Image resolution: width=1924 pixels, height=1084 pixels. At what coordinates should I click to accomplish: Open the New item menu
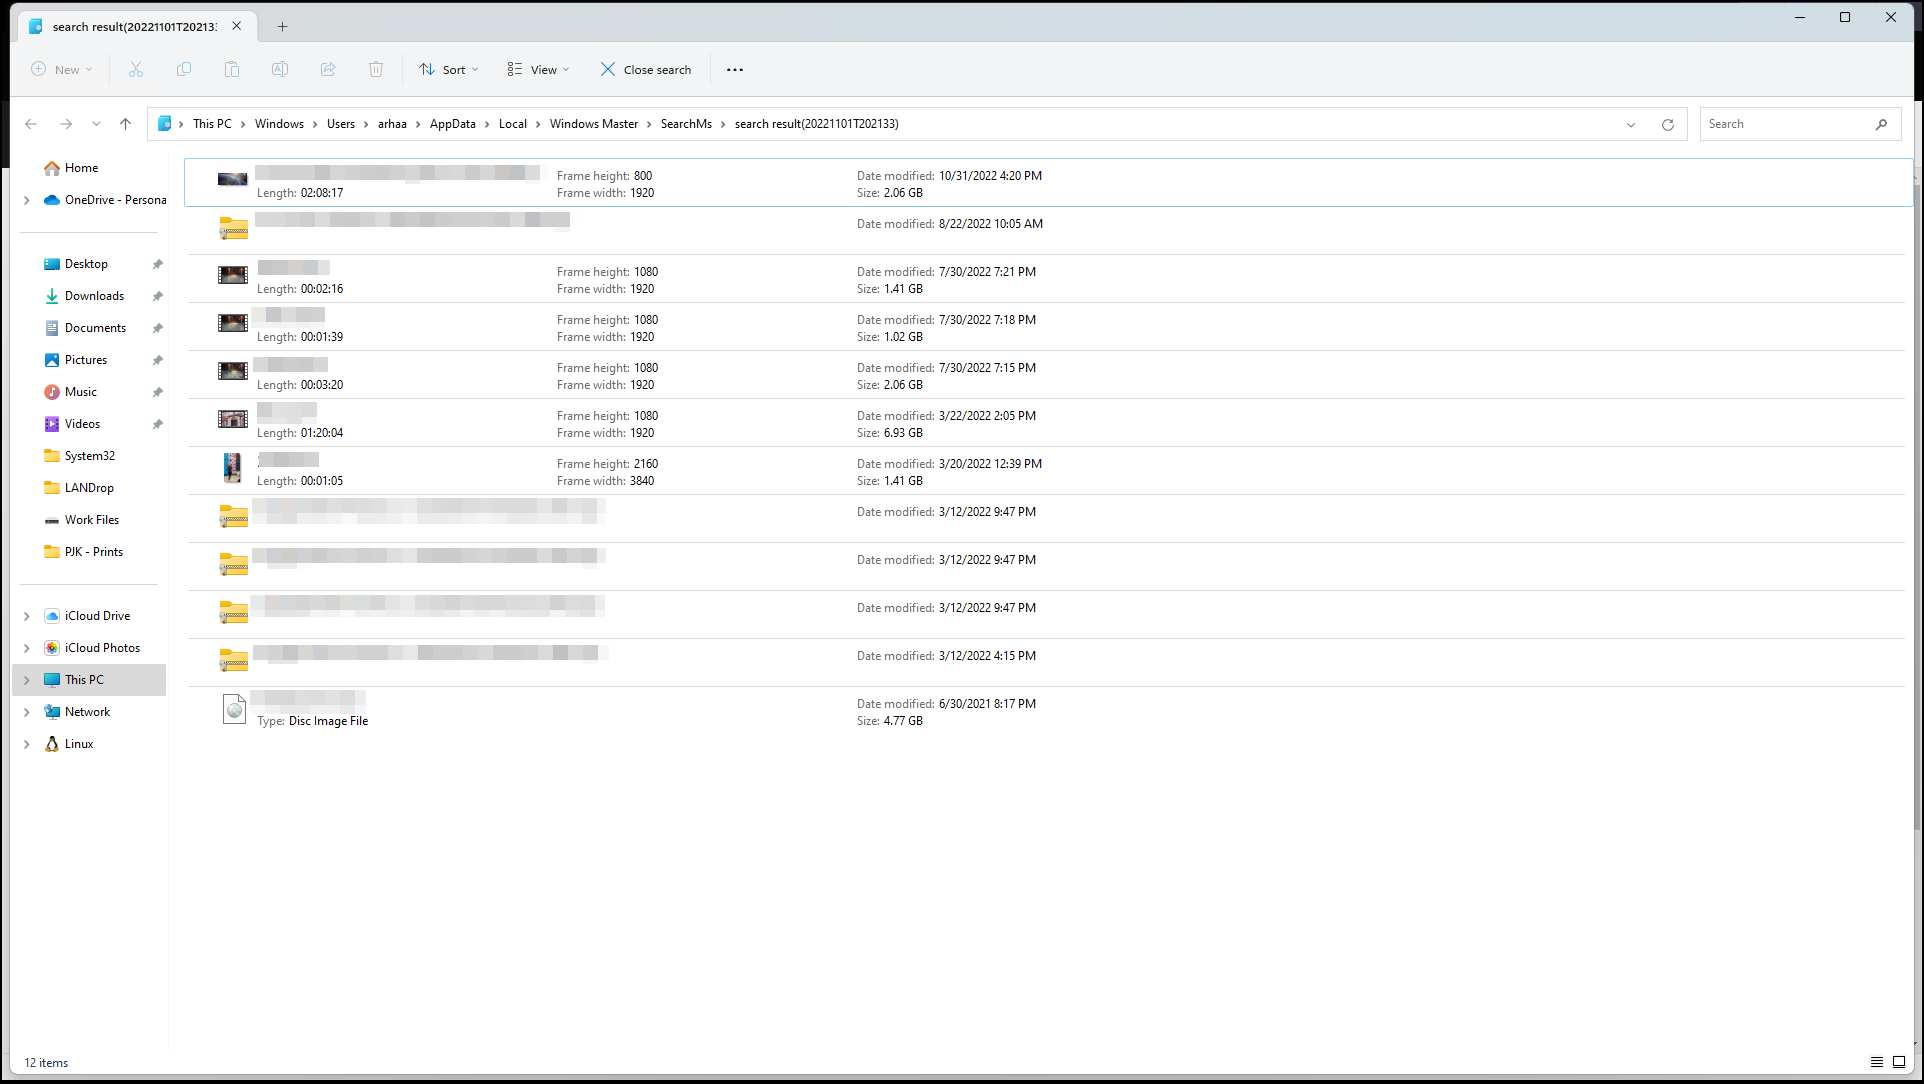point(61,69)
